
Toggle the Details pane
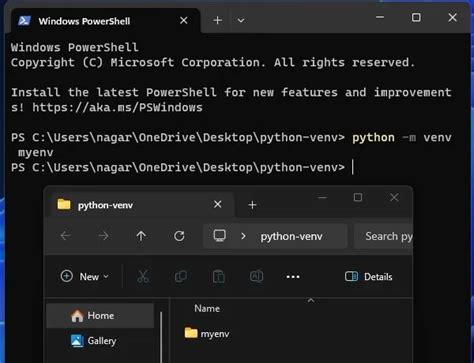coord(368,276)
